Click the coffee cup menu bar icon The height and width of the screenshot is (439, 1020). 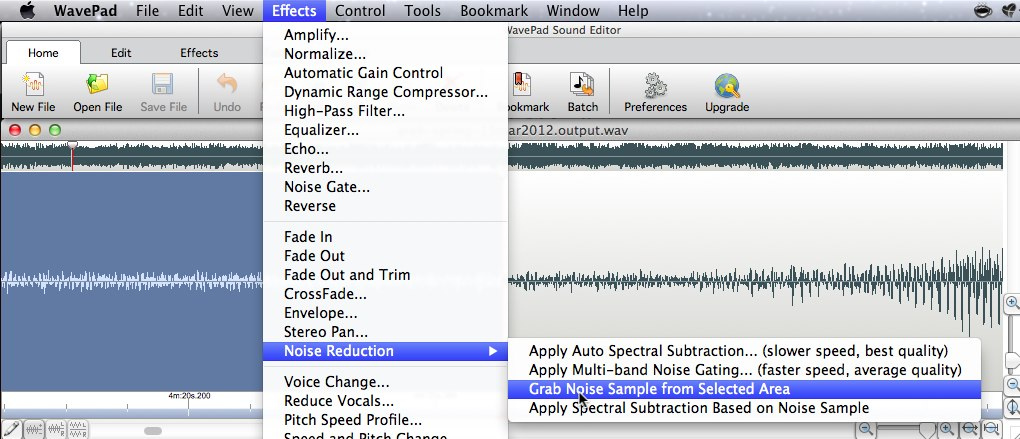(982, 10)
